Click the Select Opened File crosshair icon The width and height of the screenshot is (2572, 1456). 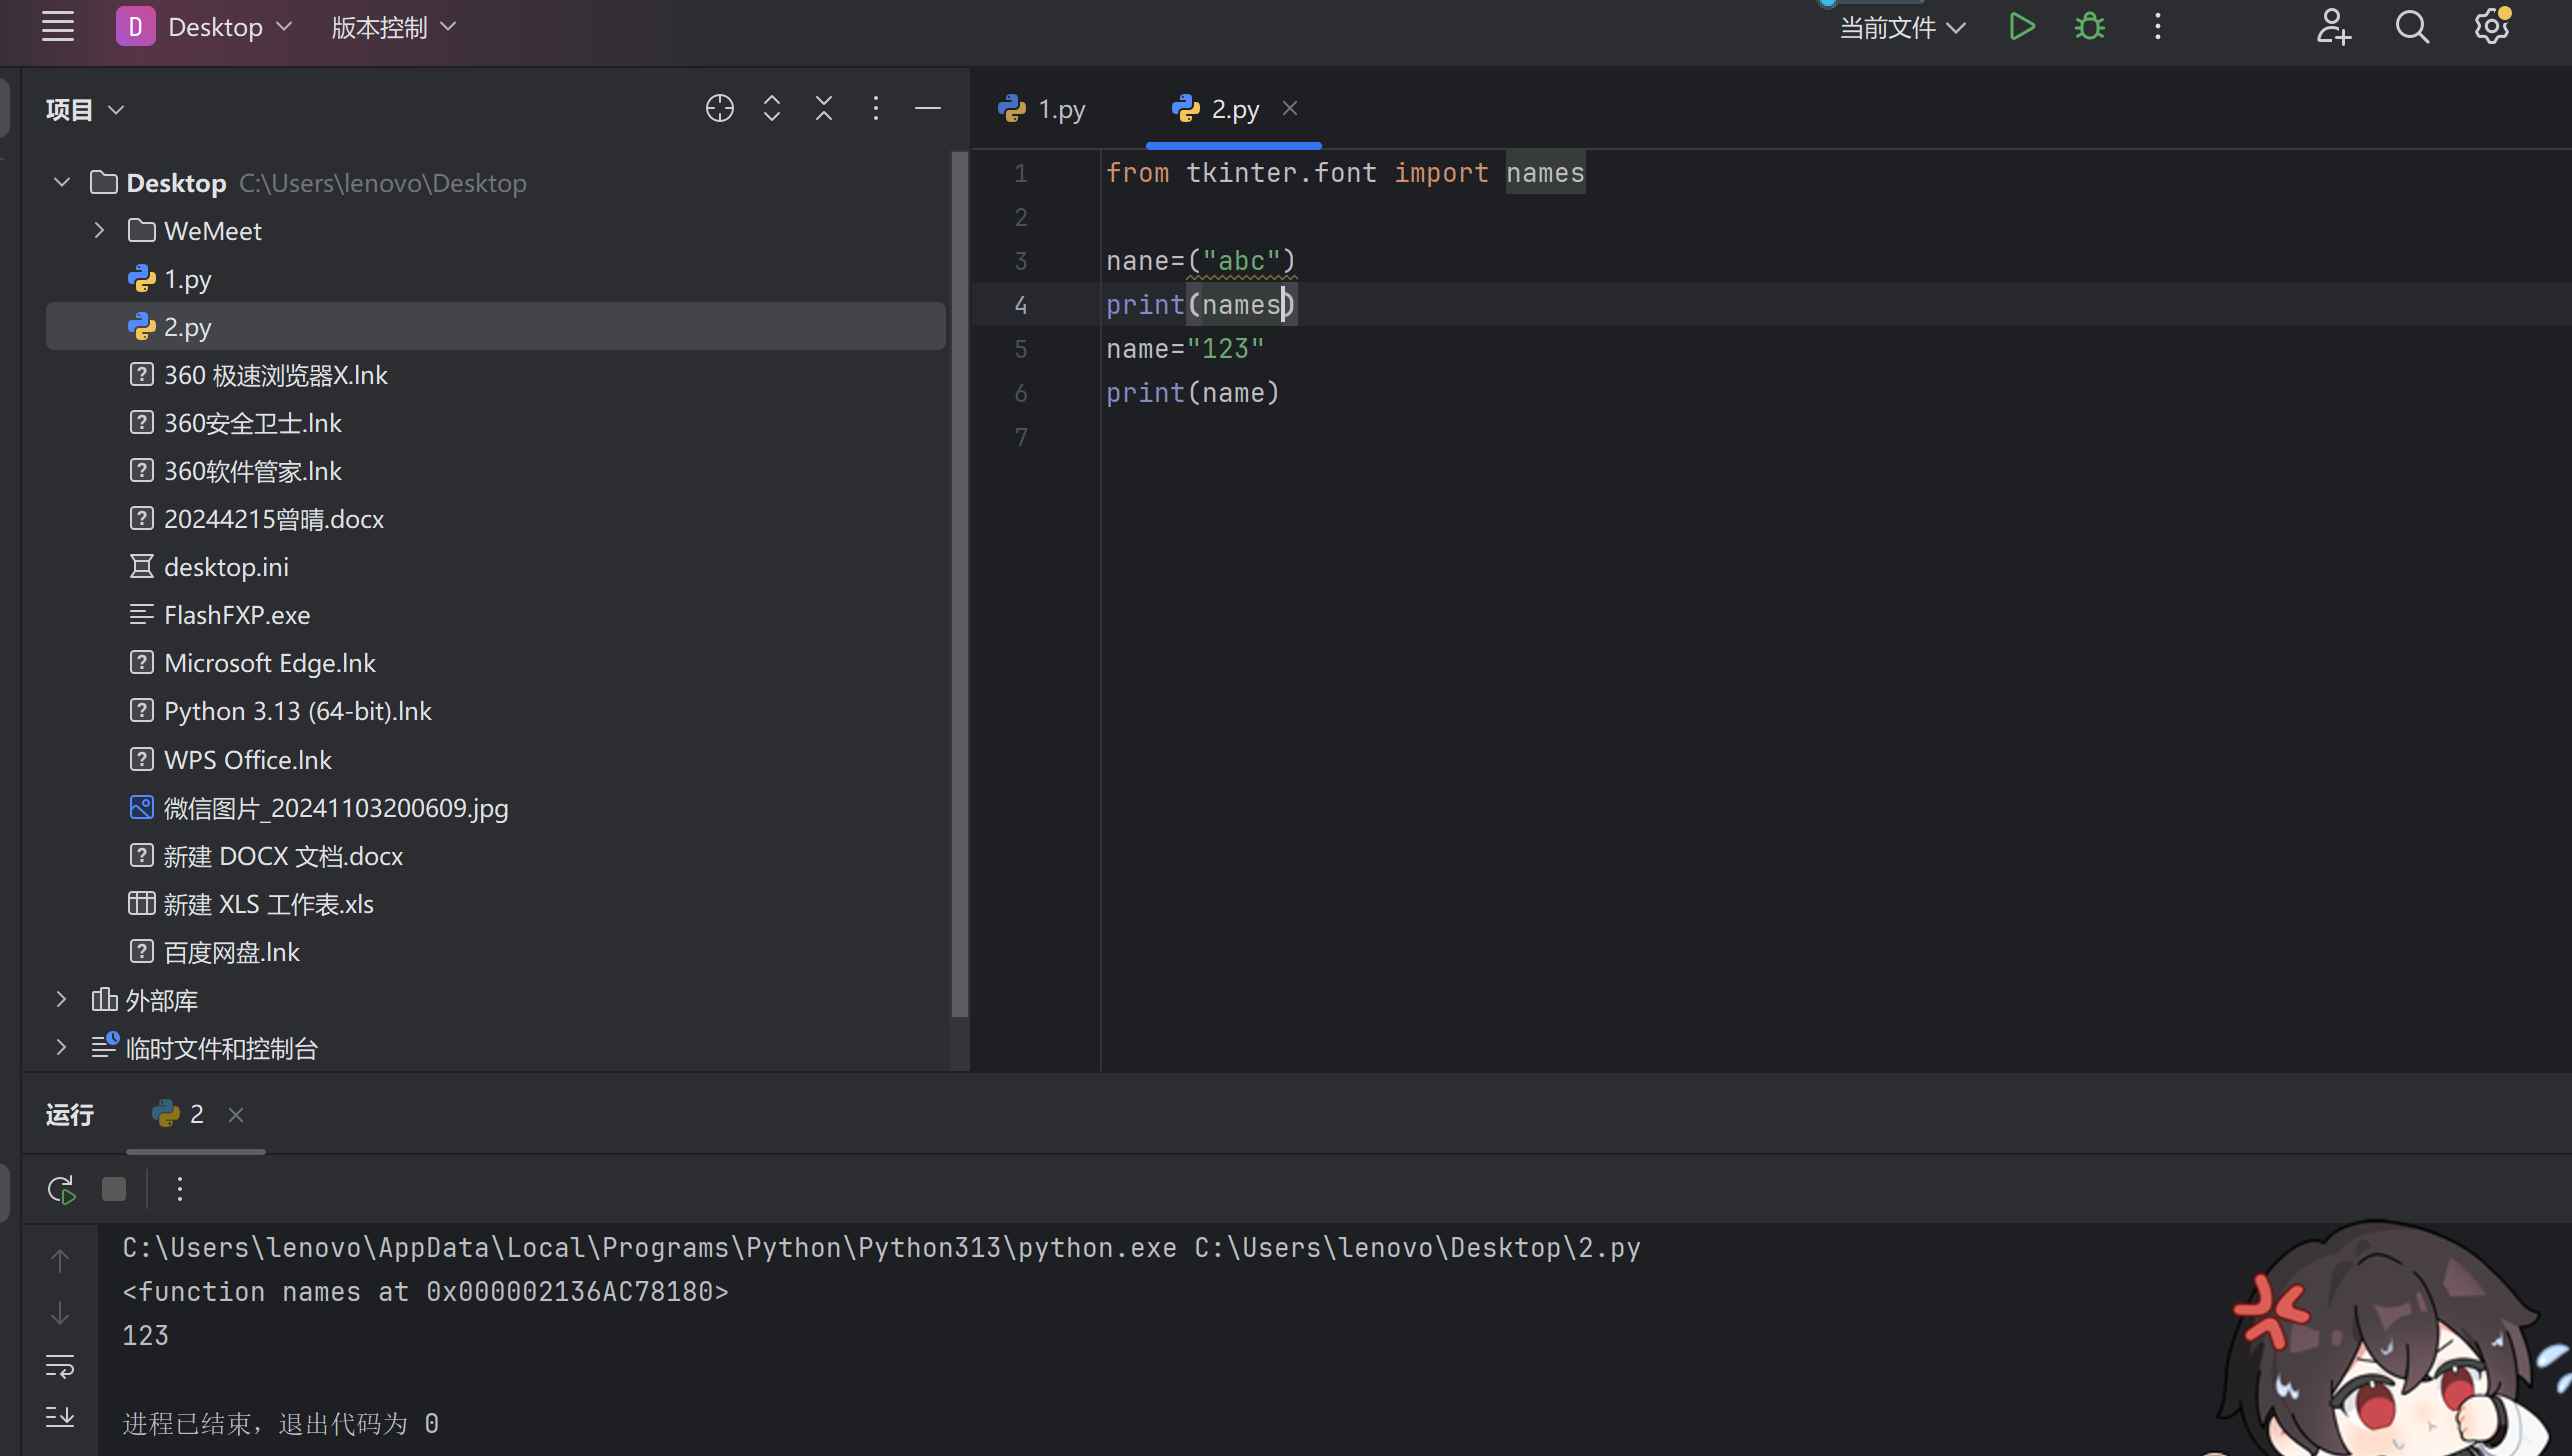point(719,108)
